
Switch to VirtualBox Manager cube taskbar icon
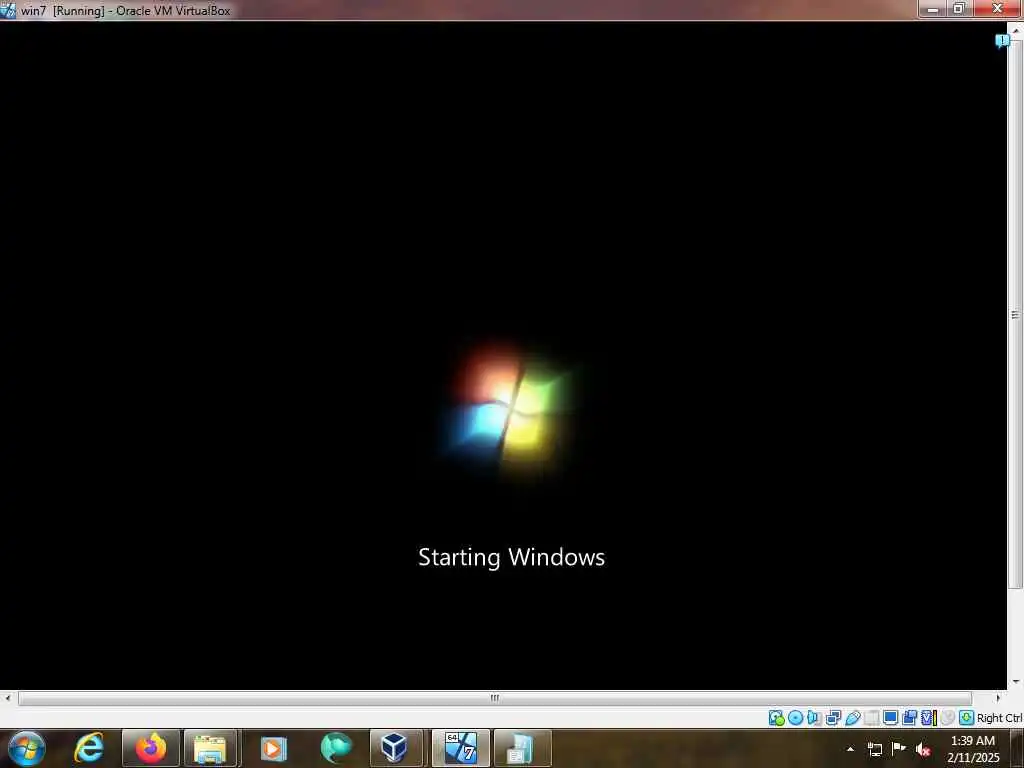coord(396,748)
